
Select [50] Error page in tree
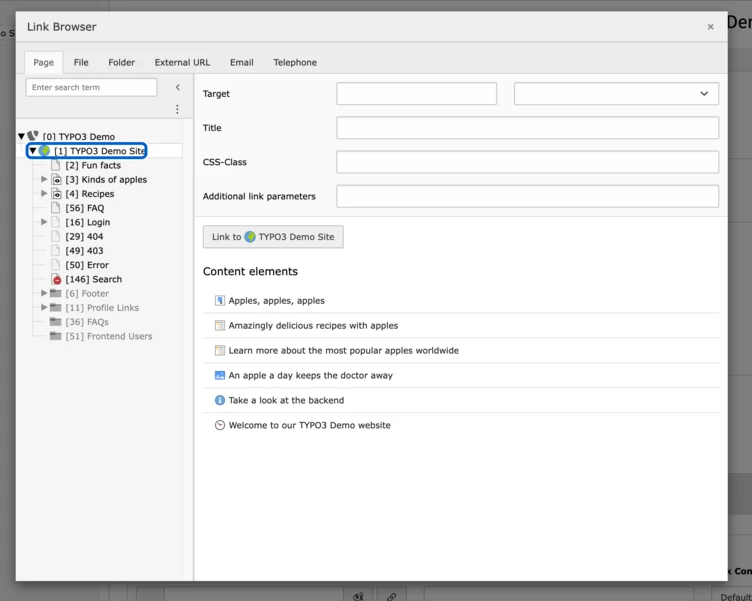pos(87,265)
